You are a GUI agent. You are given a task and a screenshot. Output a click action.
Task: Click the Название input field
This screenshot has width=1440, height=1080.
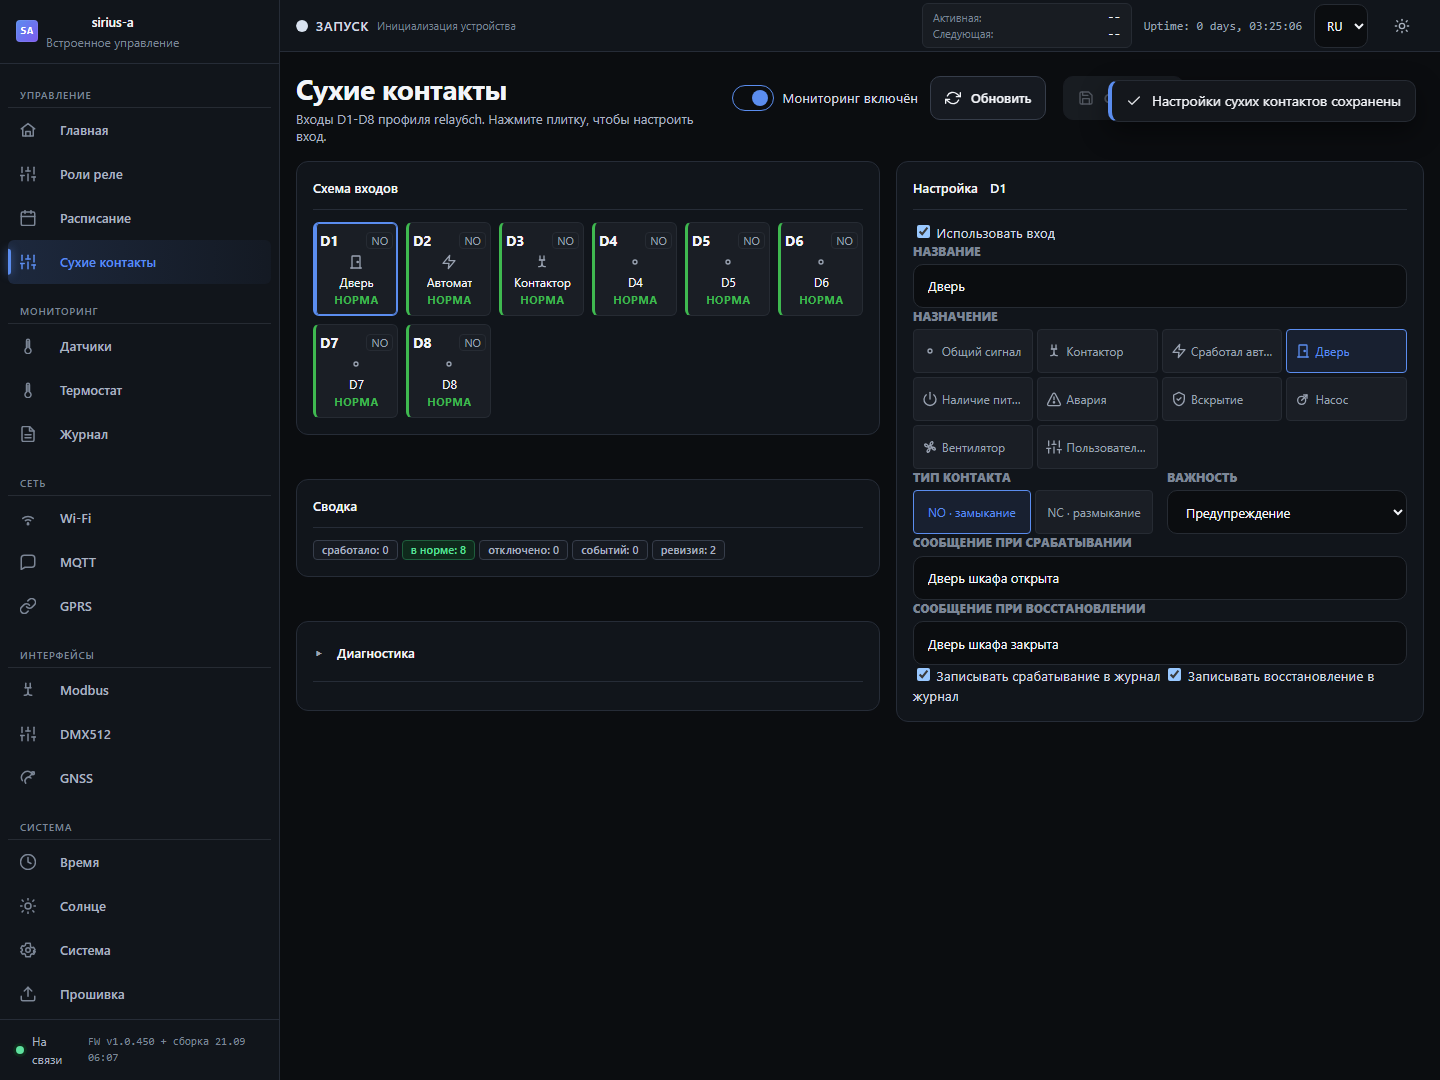point(1160,286)
